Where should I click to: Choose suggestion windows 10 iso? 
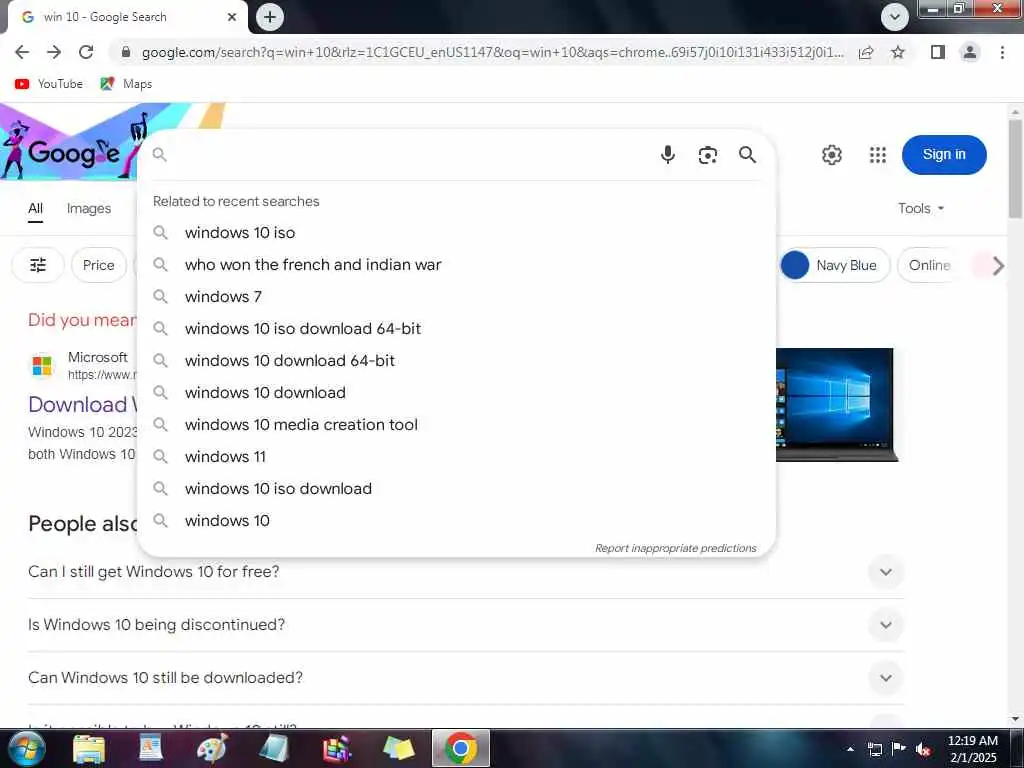pos(456,232)
